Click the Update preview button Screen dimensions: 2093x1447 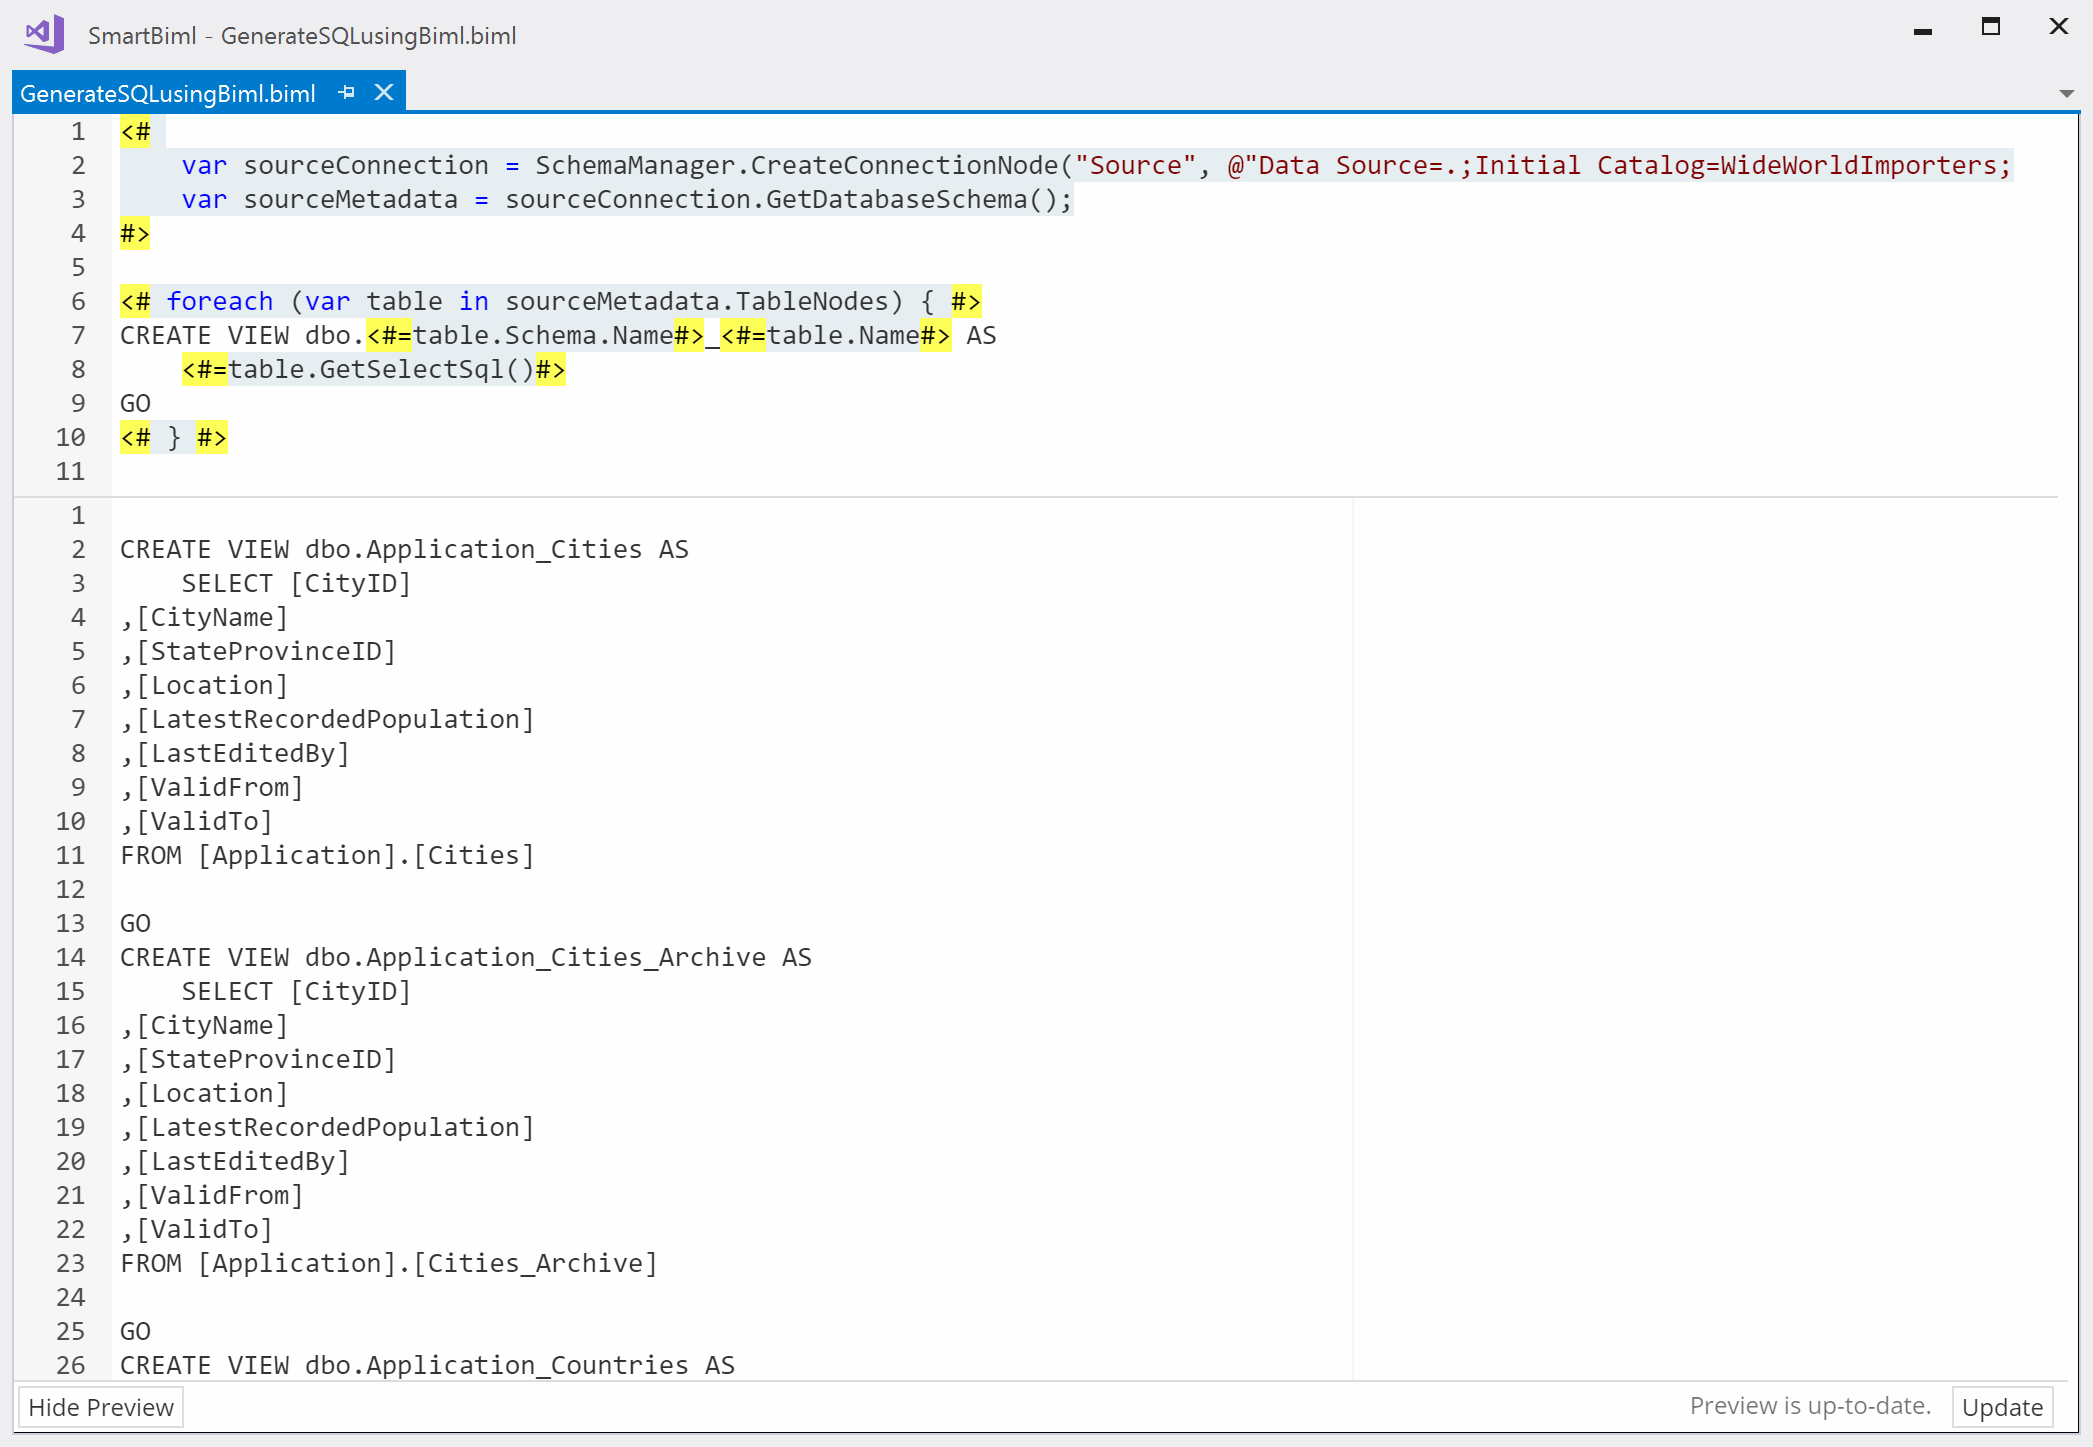(2002, 1407)
